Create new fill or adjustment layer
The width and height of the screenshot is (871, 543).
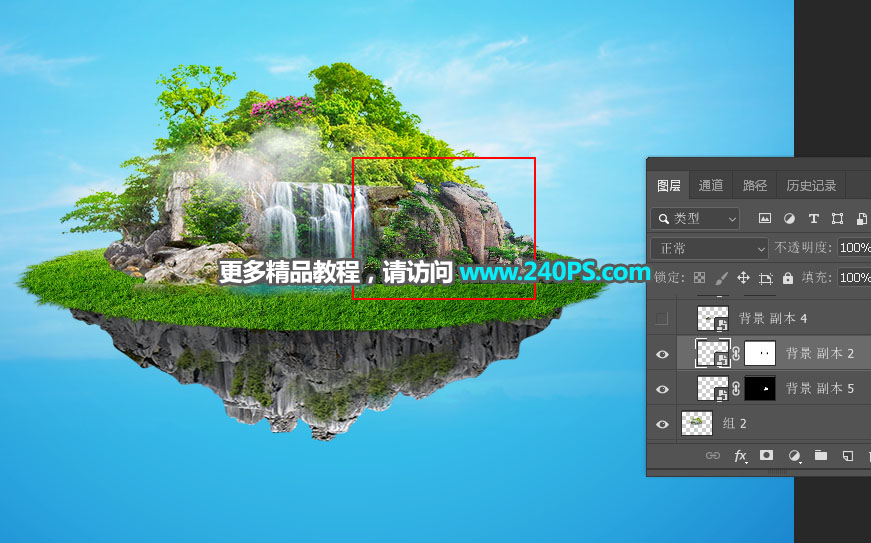tap(795, 456)
